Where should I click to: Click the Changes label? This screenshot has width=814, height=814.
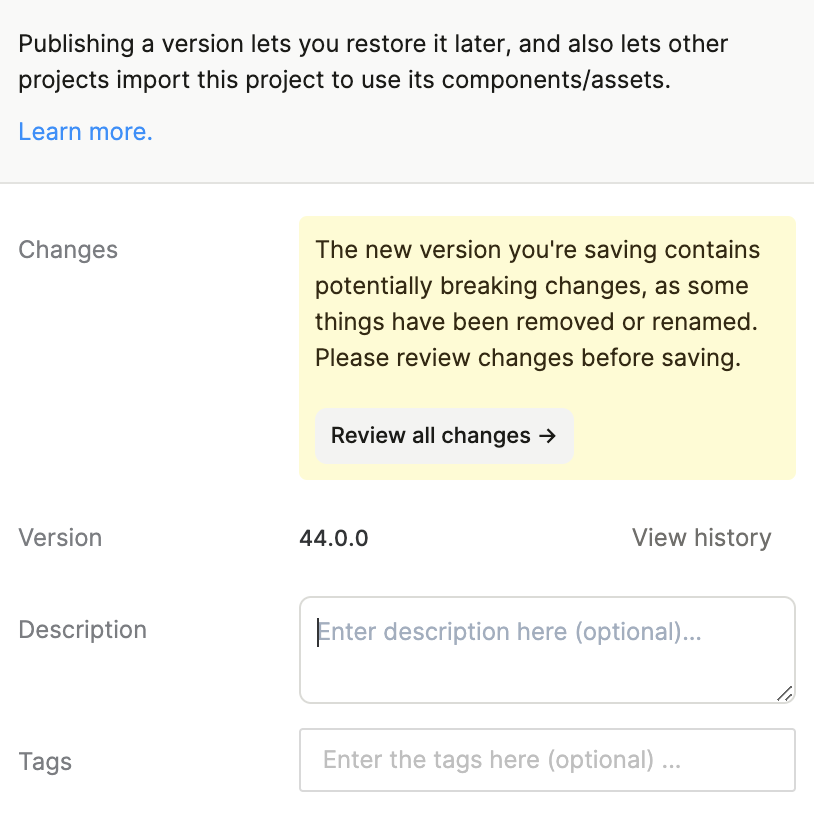click(x=68, y=250)
